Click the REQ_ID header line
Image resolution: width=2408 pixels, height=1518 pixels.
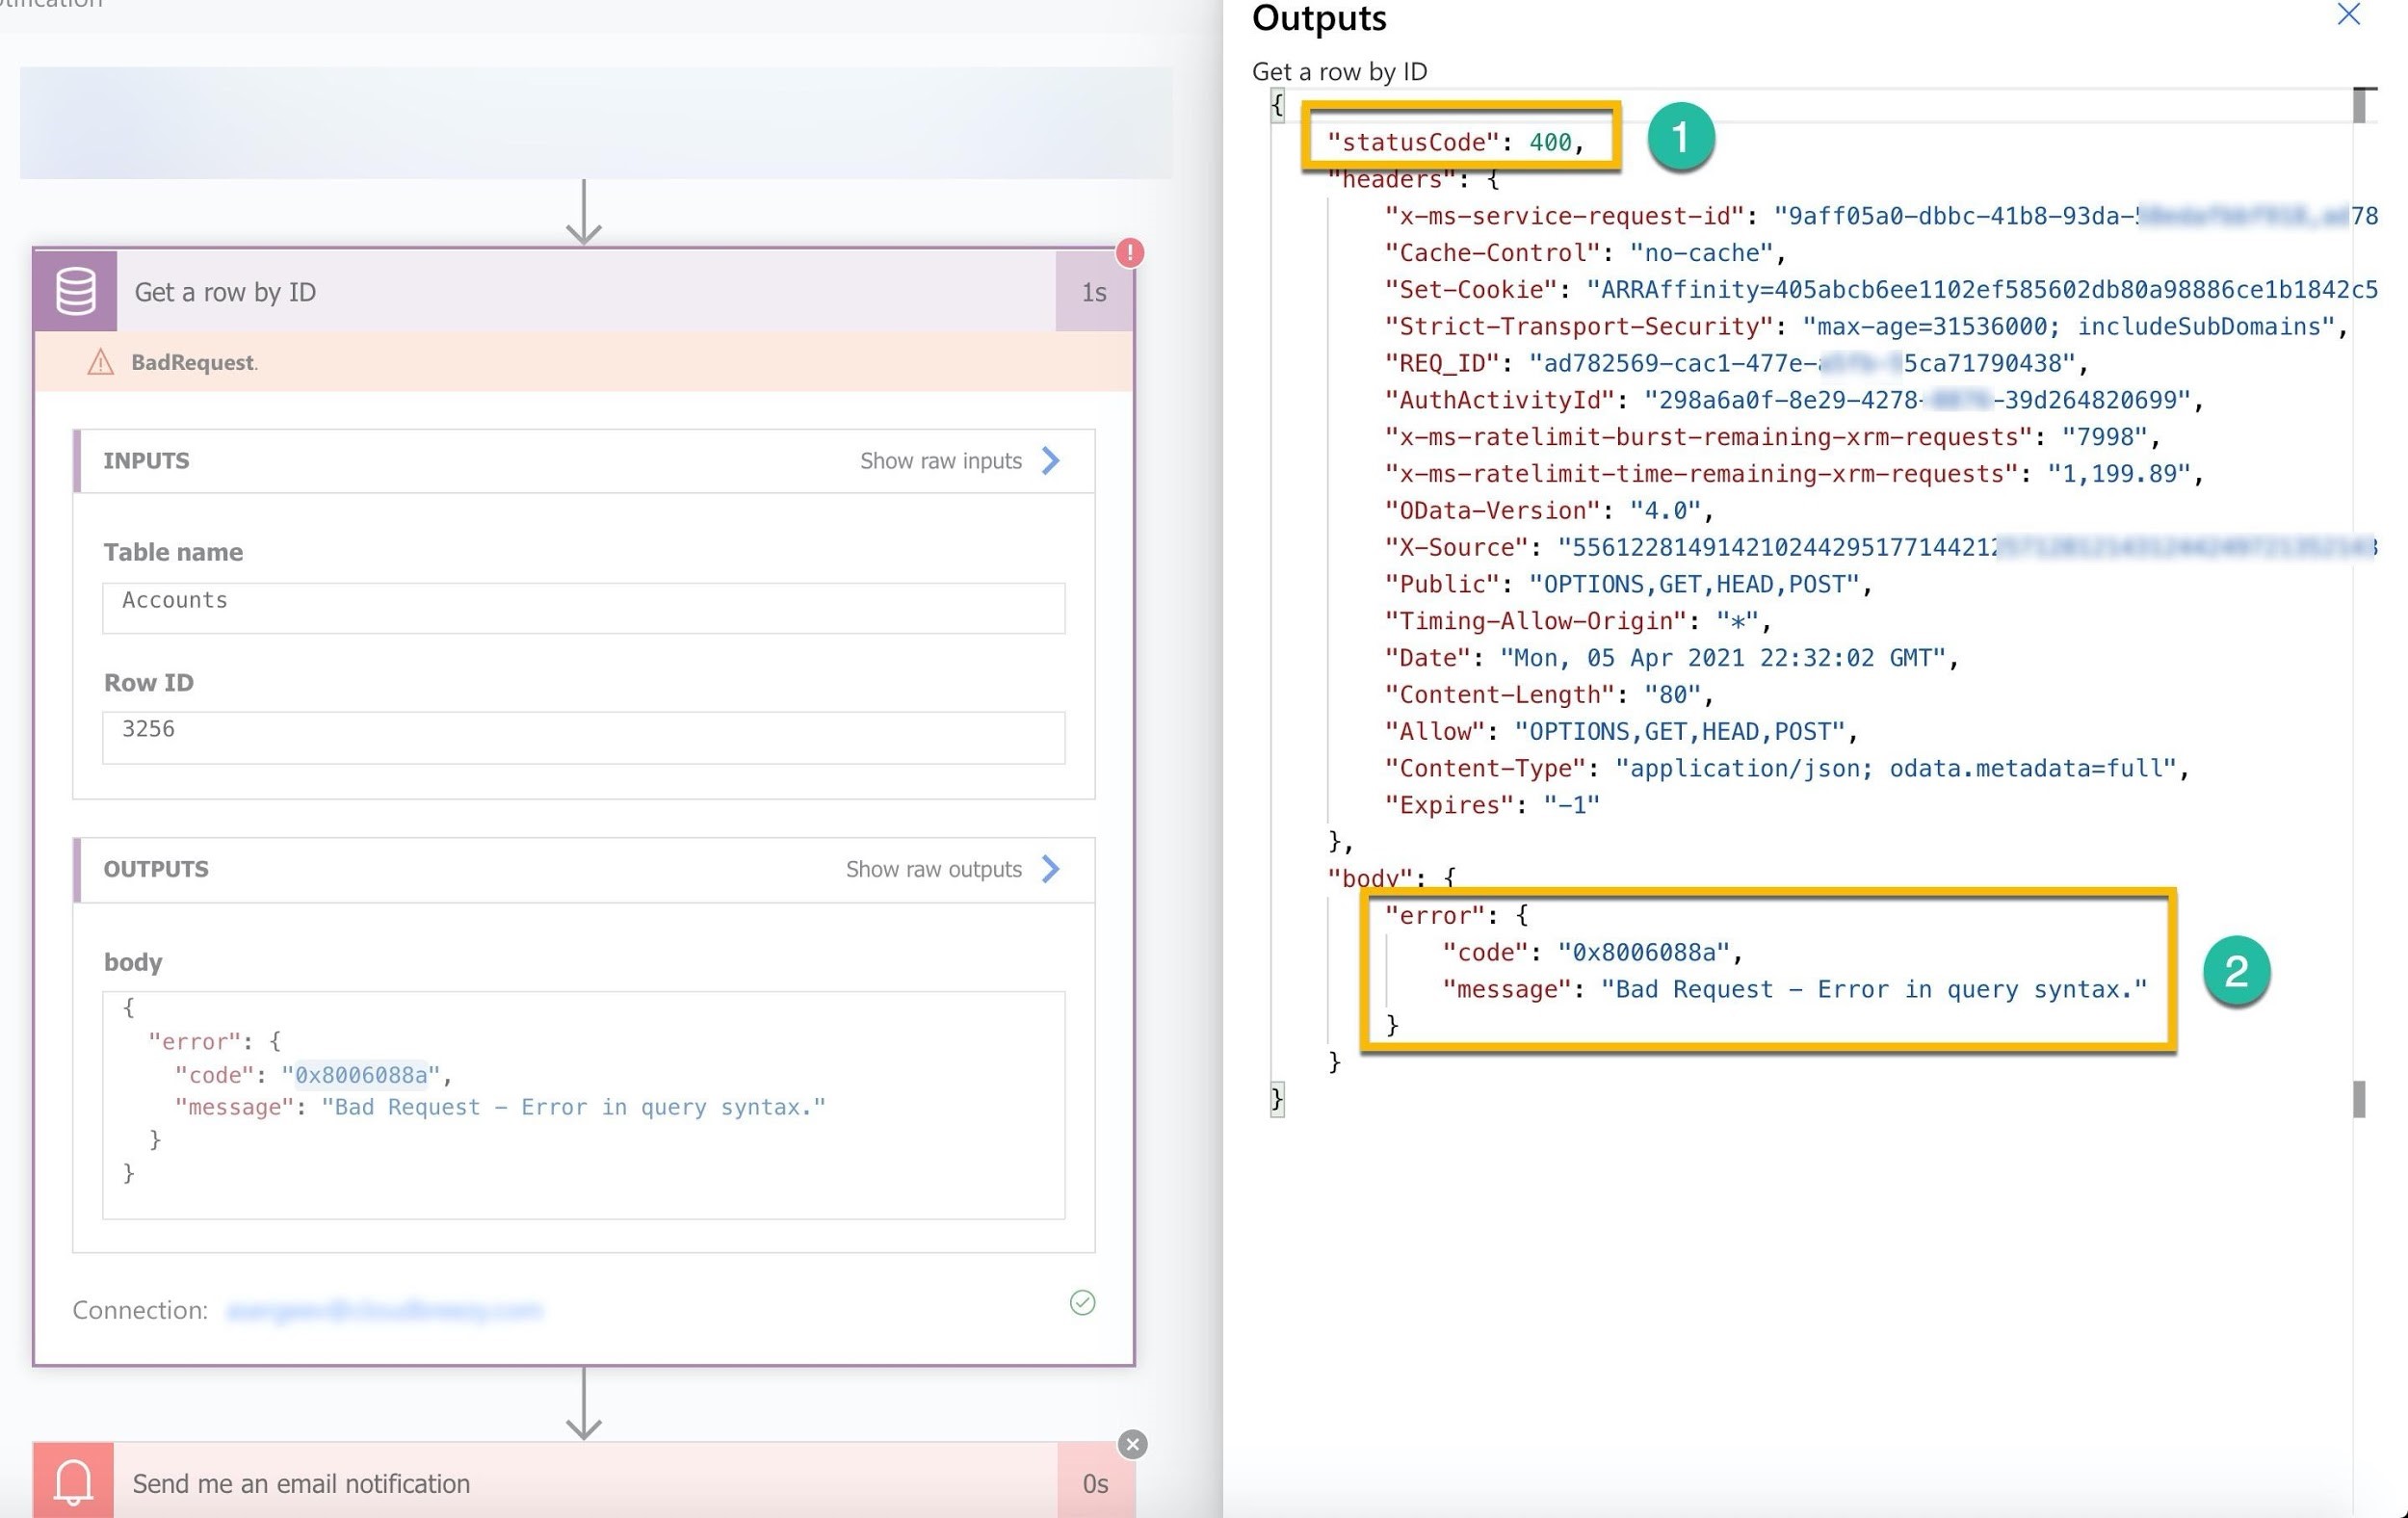coord(1737,363)
